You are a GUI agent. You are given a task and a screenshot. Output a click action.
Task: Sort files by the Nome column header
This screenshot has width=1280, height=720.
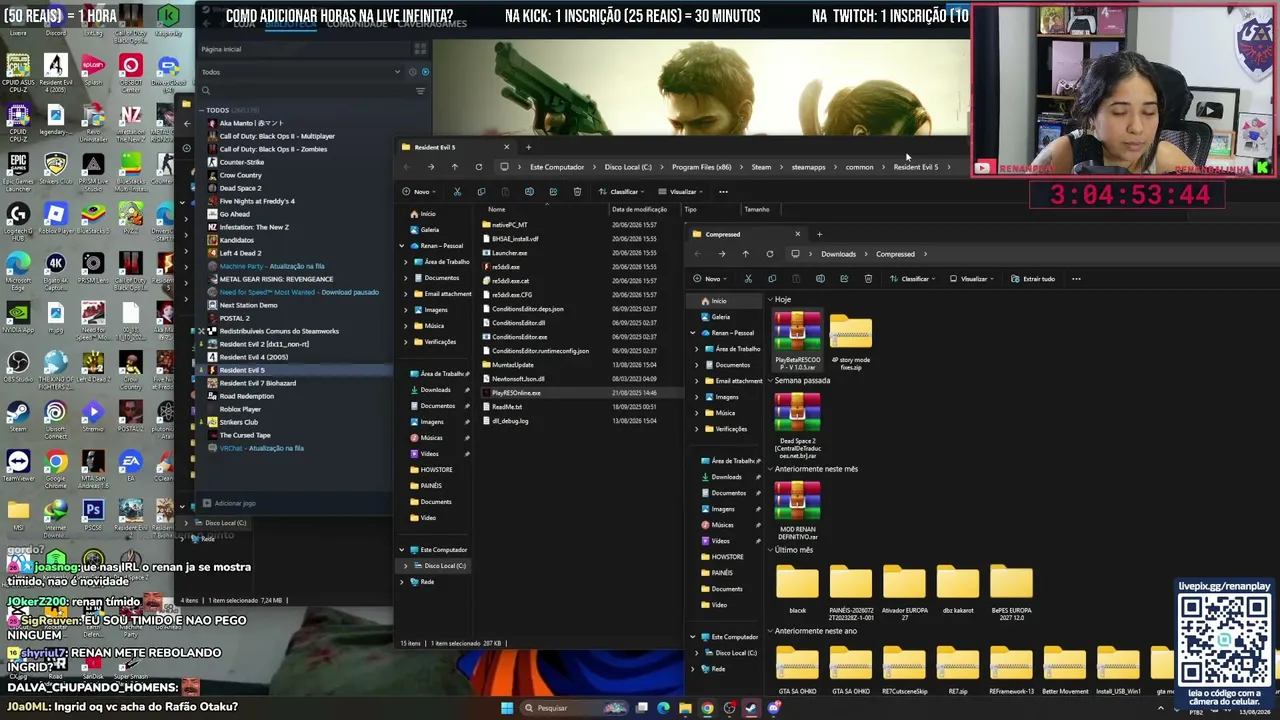[497, 210]
